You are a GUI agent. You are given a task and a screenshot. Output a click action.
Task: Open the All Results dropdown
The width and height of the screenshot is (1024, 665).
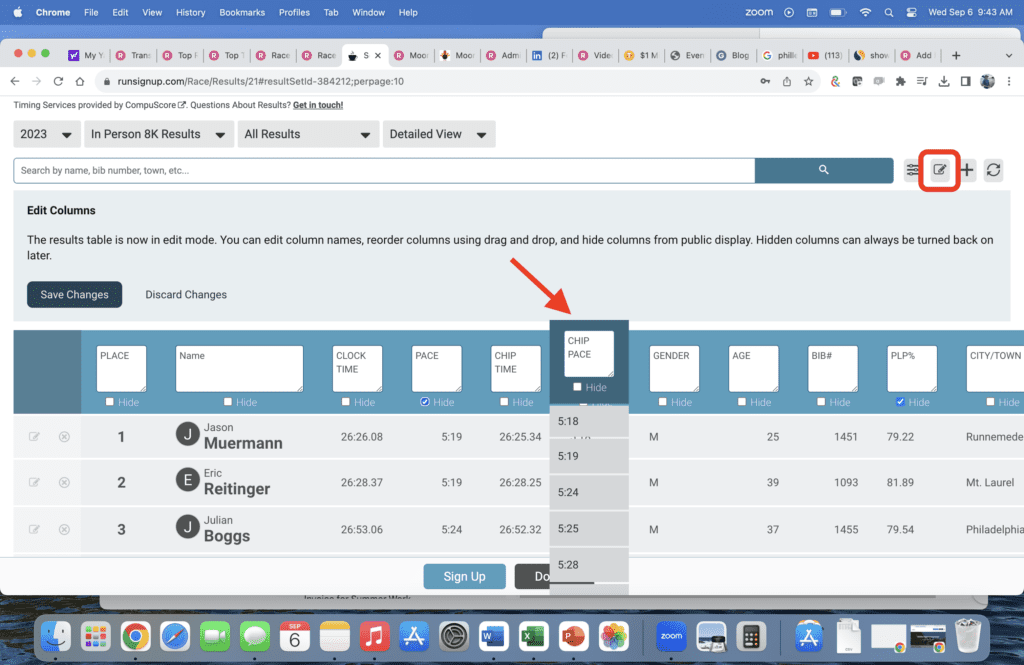pyautogui.click(x=308, y=134)
